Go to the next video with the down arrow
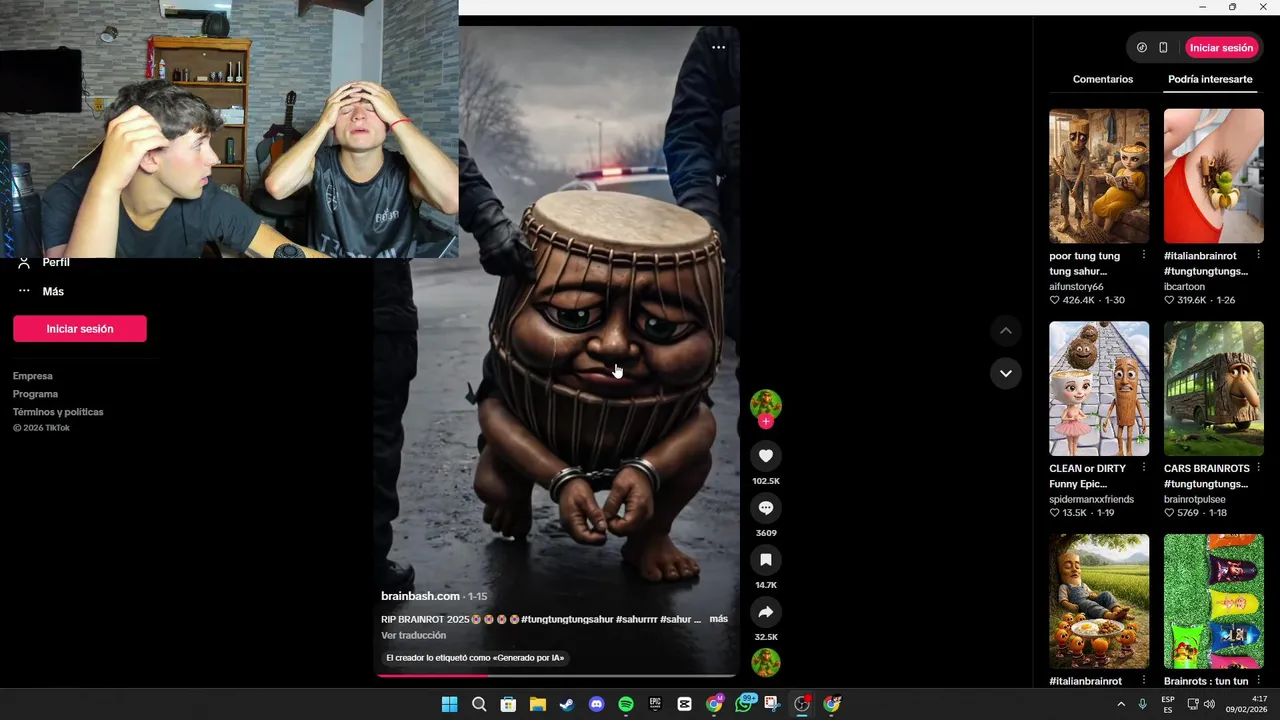 coord(1006,373)
